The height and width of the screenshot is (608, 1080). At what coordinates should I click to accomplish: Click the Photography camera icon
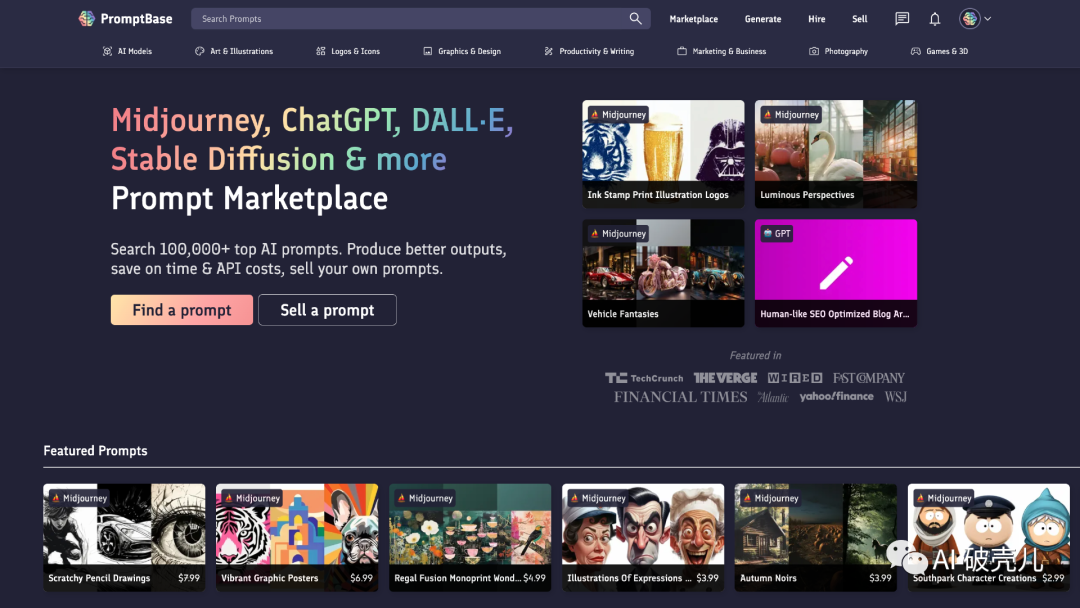814,51
